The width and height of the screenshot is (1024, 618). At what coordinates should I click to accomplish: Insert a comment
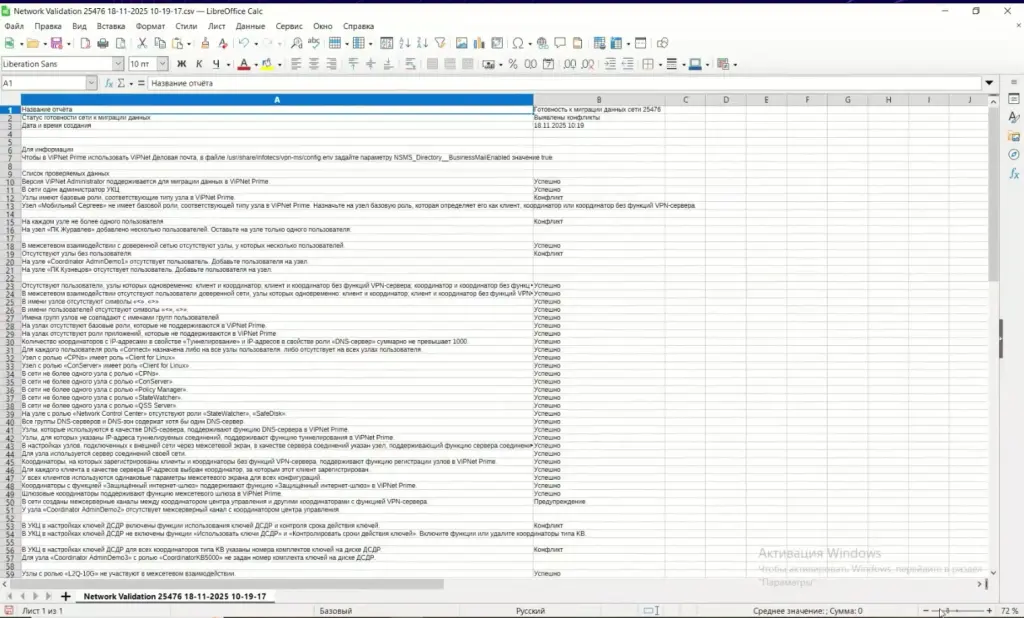click(x=560, y=43)
